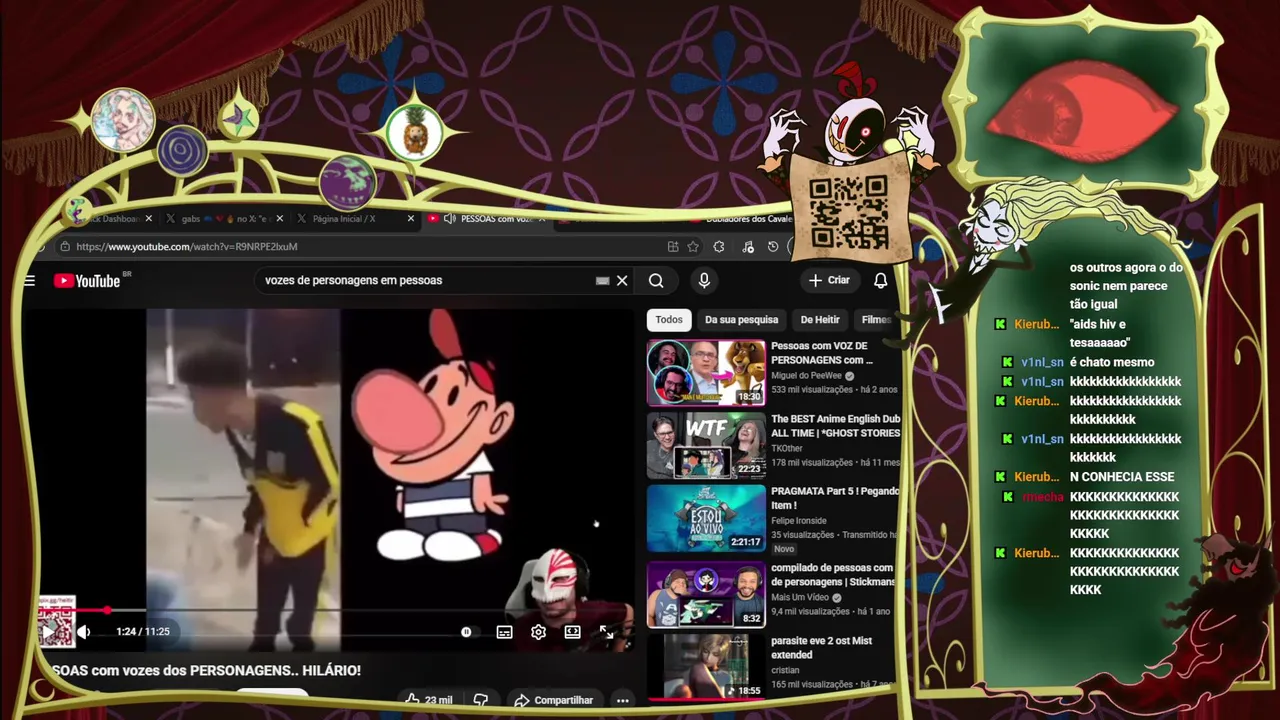
Task: Seek on the red video progress bar
Action: point(335,610)
